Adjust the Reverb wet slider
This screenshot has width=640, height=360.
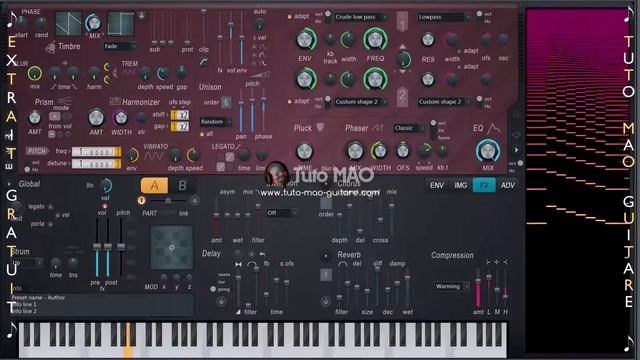pyautogui.click(x=407, y=288)
